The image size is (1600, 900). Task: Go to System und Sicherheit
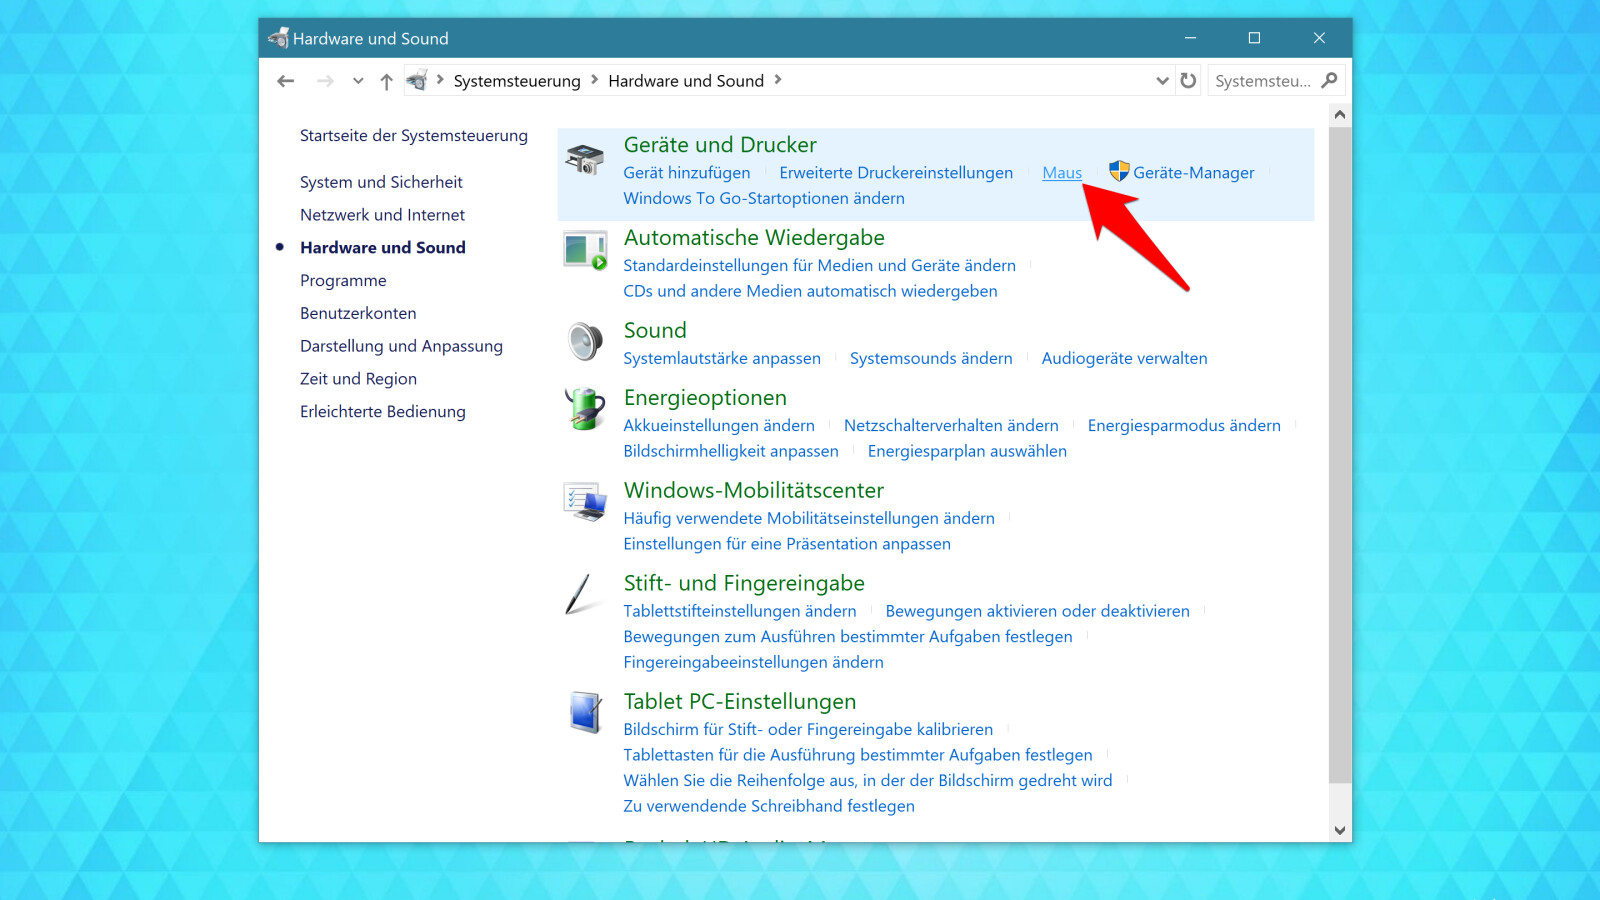381,182
